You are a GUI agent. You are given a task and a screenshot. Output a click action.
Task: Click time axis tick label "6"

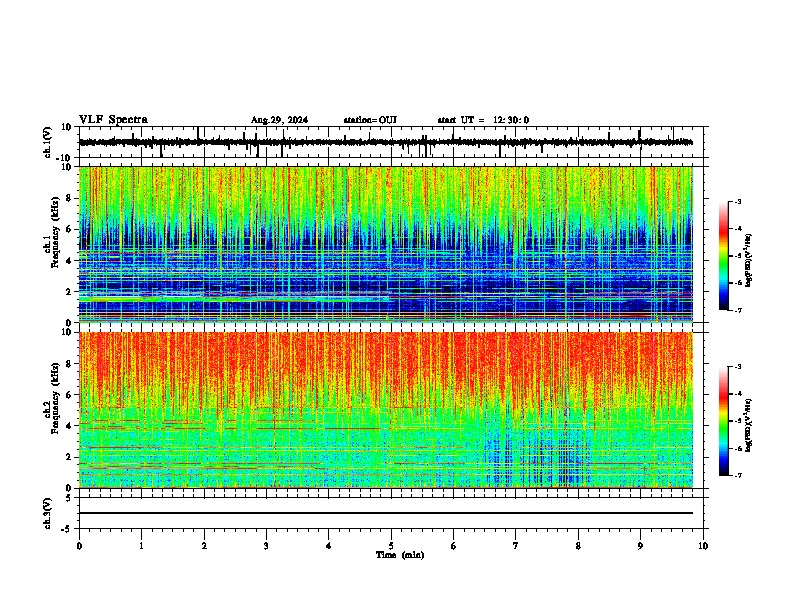pos(453,546)
